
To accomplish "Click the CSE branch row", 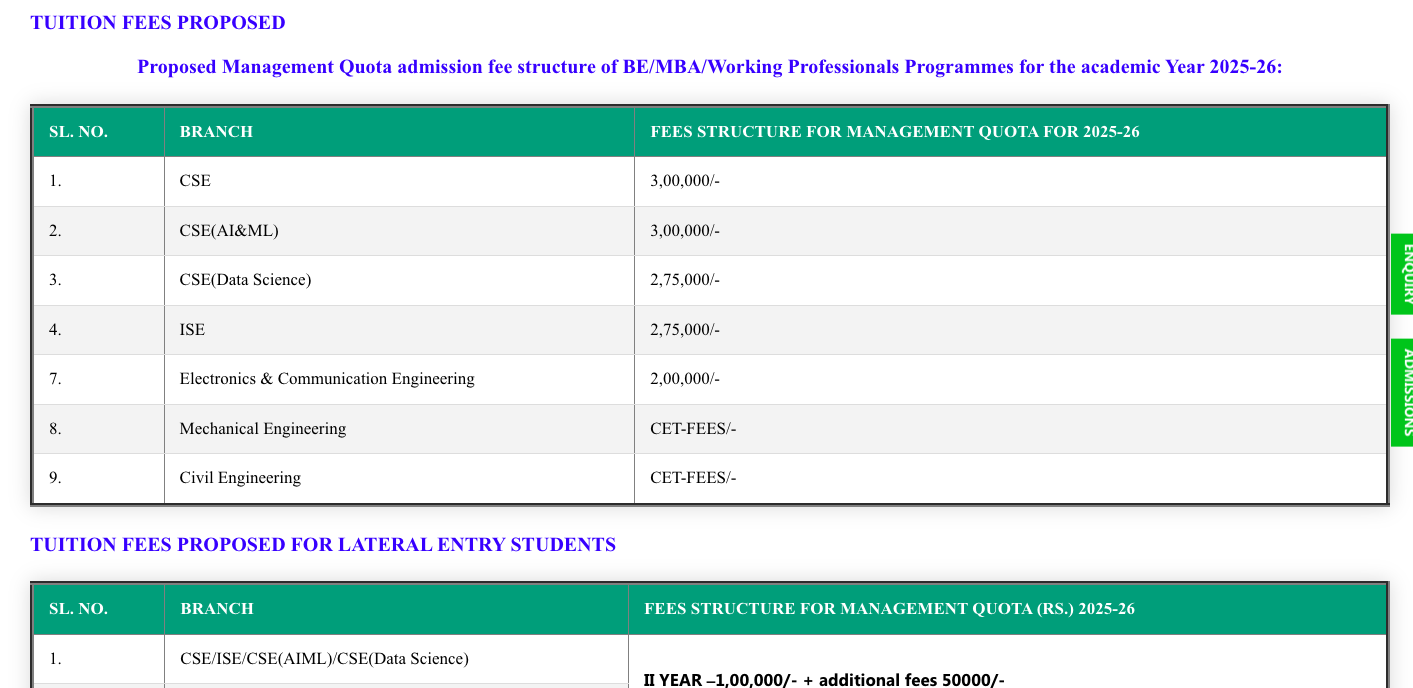I will pos(195,181).
